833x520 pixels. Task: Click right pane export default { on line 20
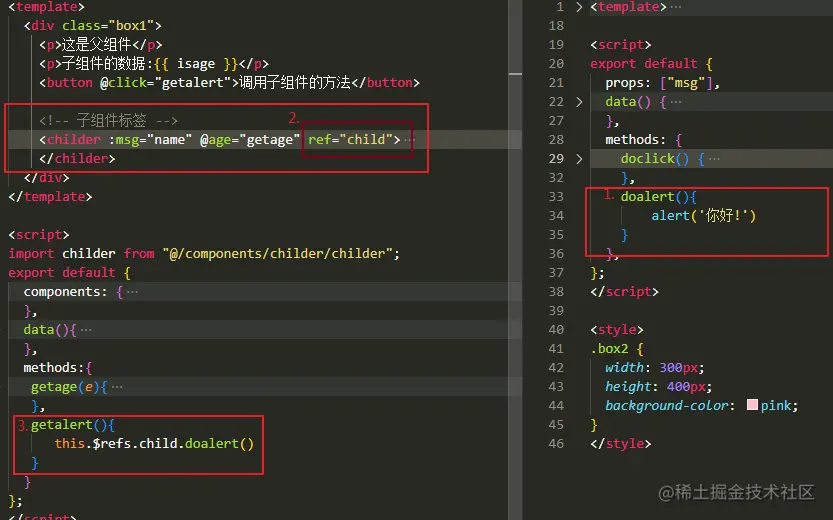click(x=651, y=64)
